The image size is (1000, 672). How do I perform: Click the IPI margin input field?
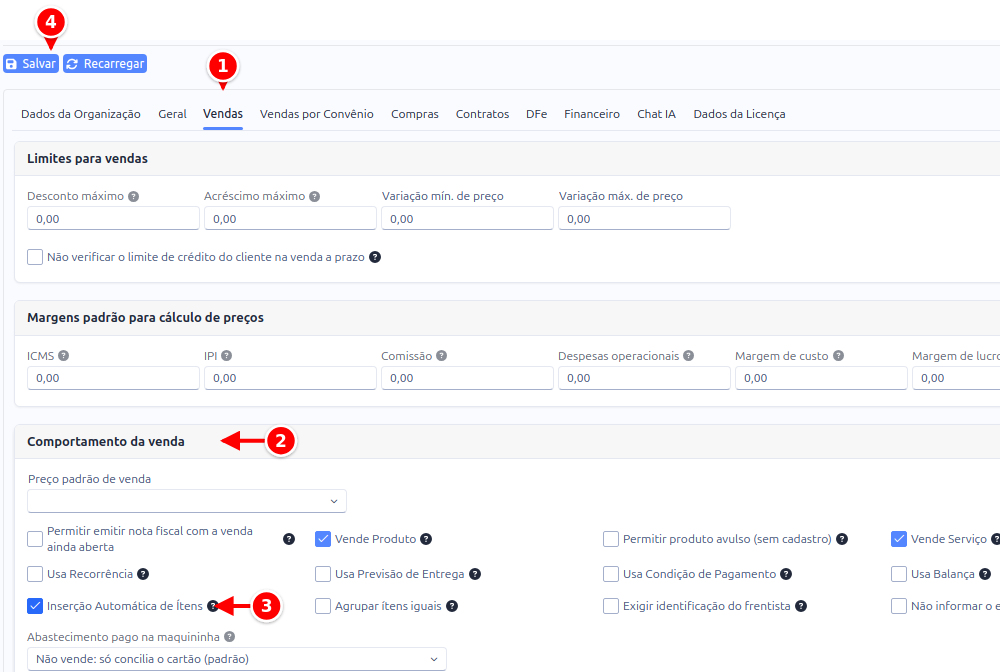(290, 378)
